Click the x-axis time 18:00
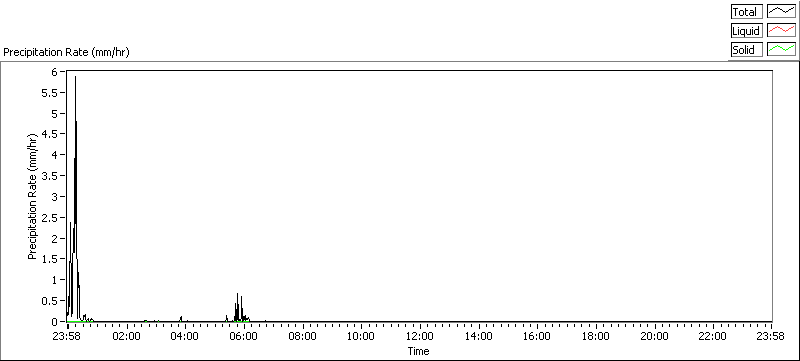The image size is (800, 361). [x=596, y=336]
